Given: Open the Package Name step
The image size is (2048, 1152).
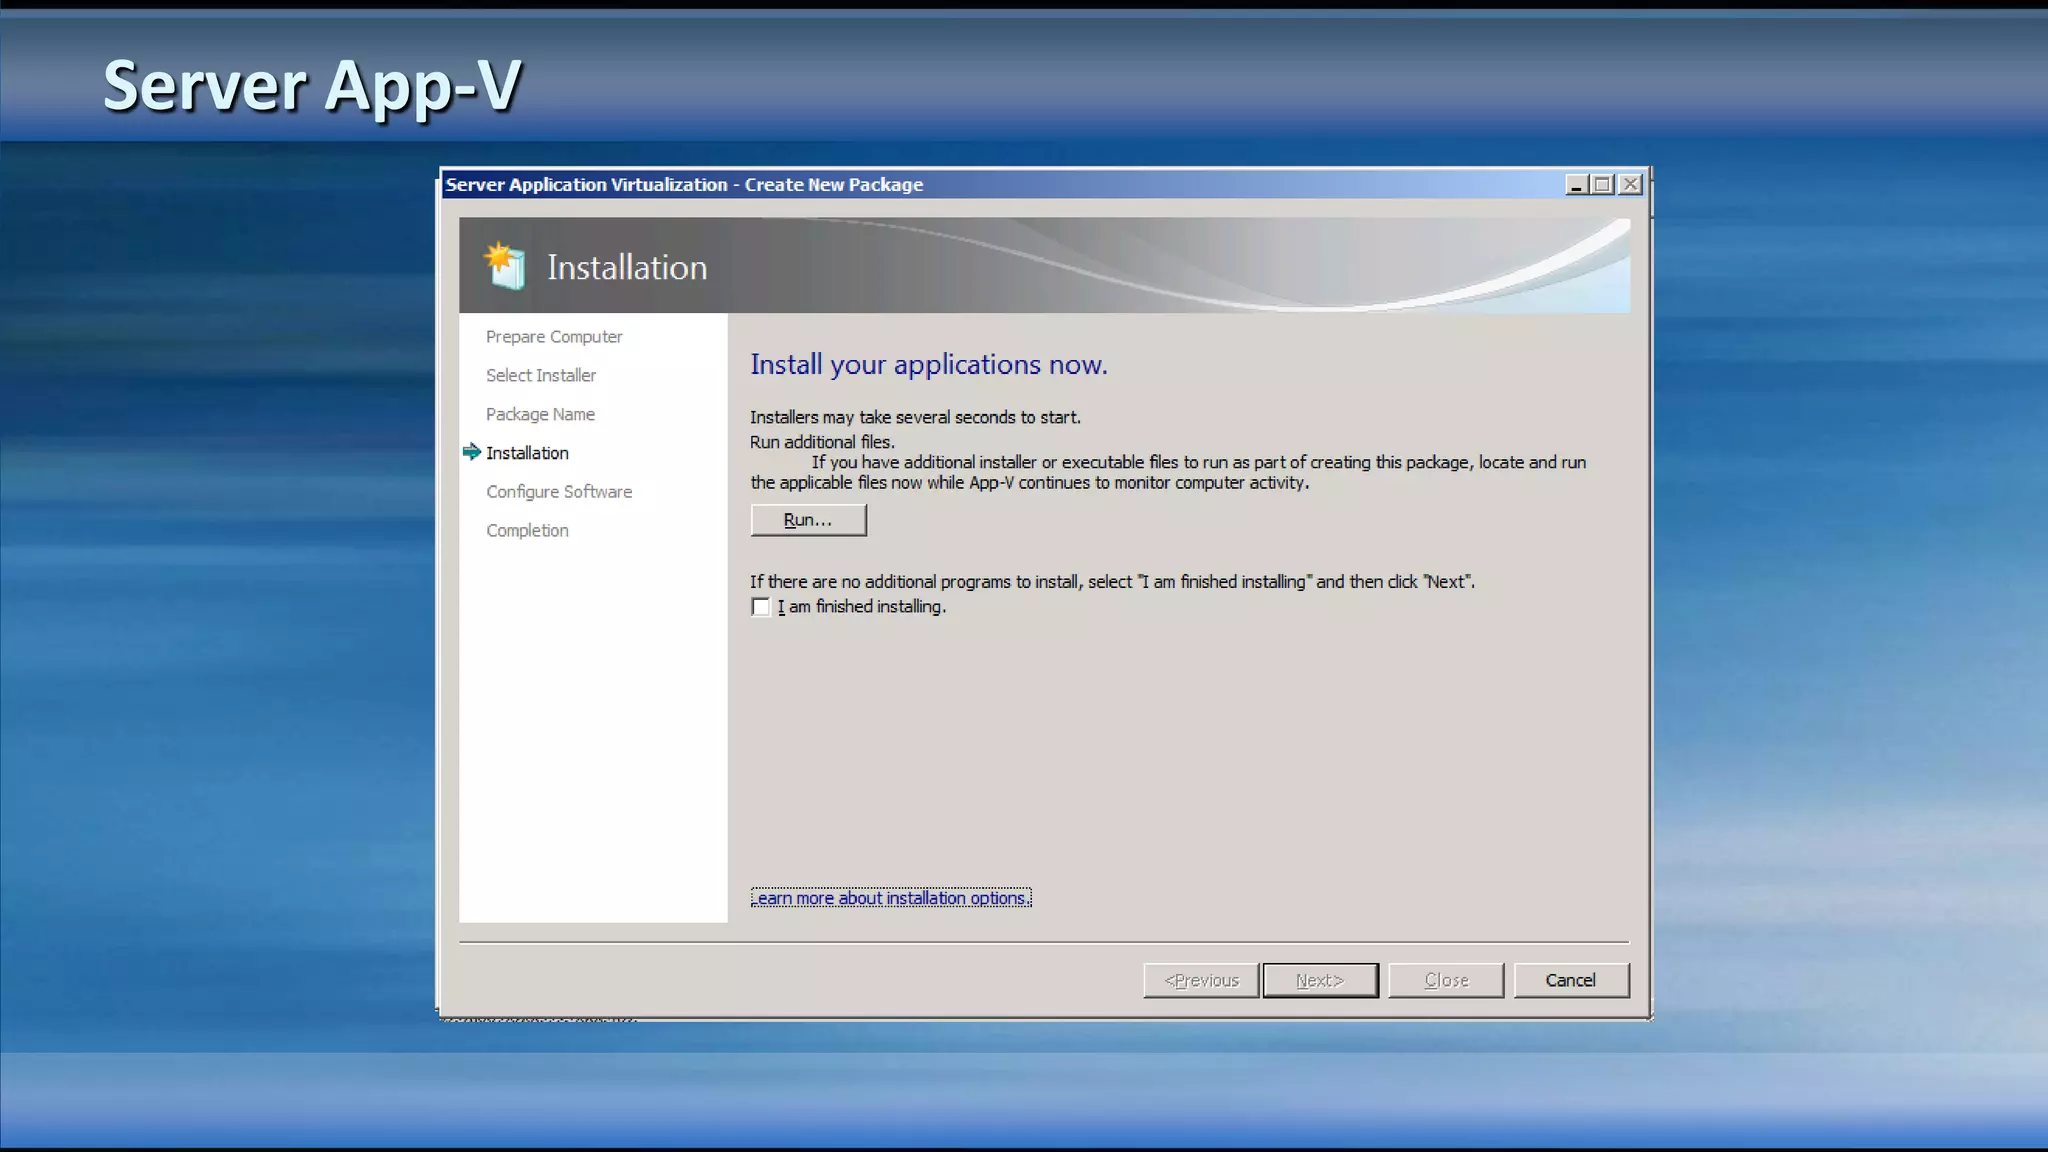Looking at the screenshot, I should point(540,414).
